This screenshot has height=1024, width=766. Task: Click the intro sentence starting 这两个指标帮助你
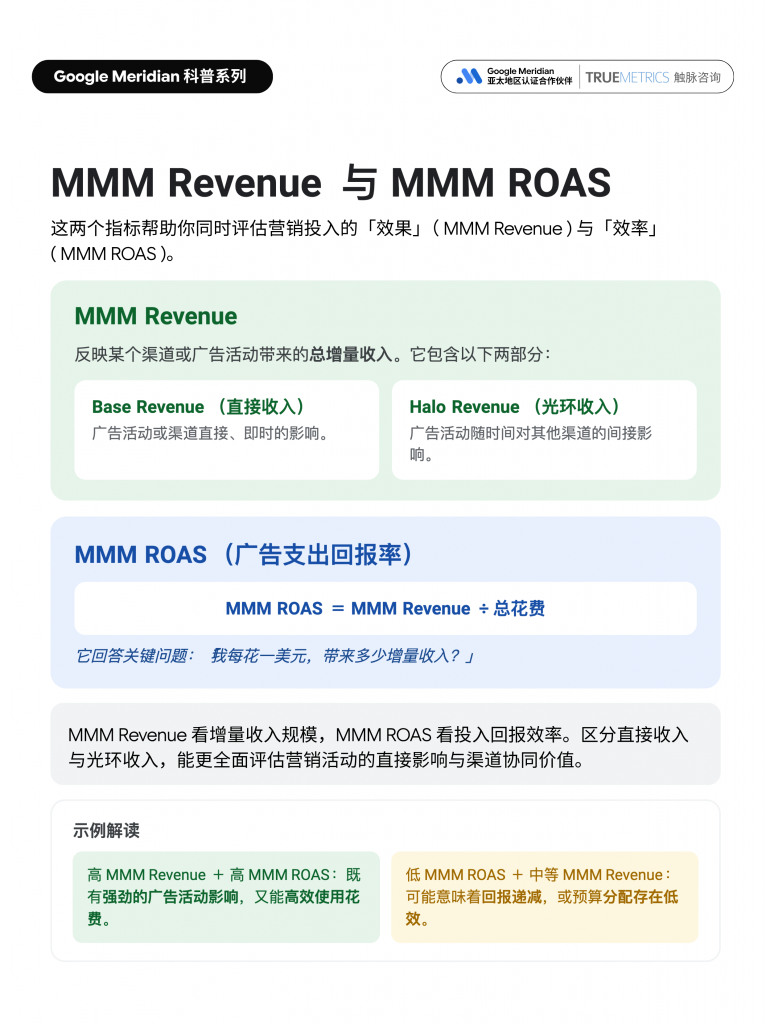coord(356,241)
